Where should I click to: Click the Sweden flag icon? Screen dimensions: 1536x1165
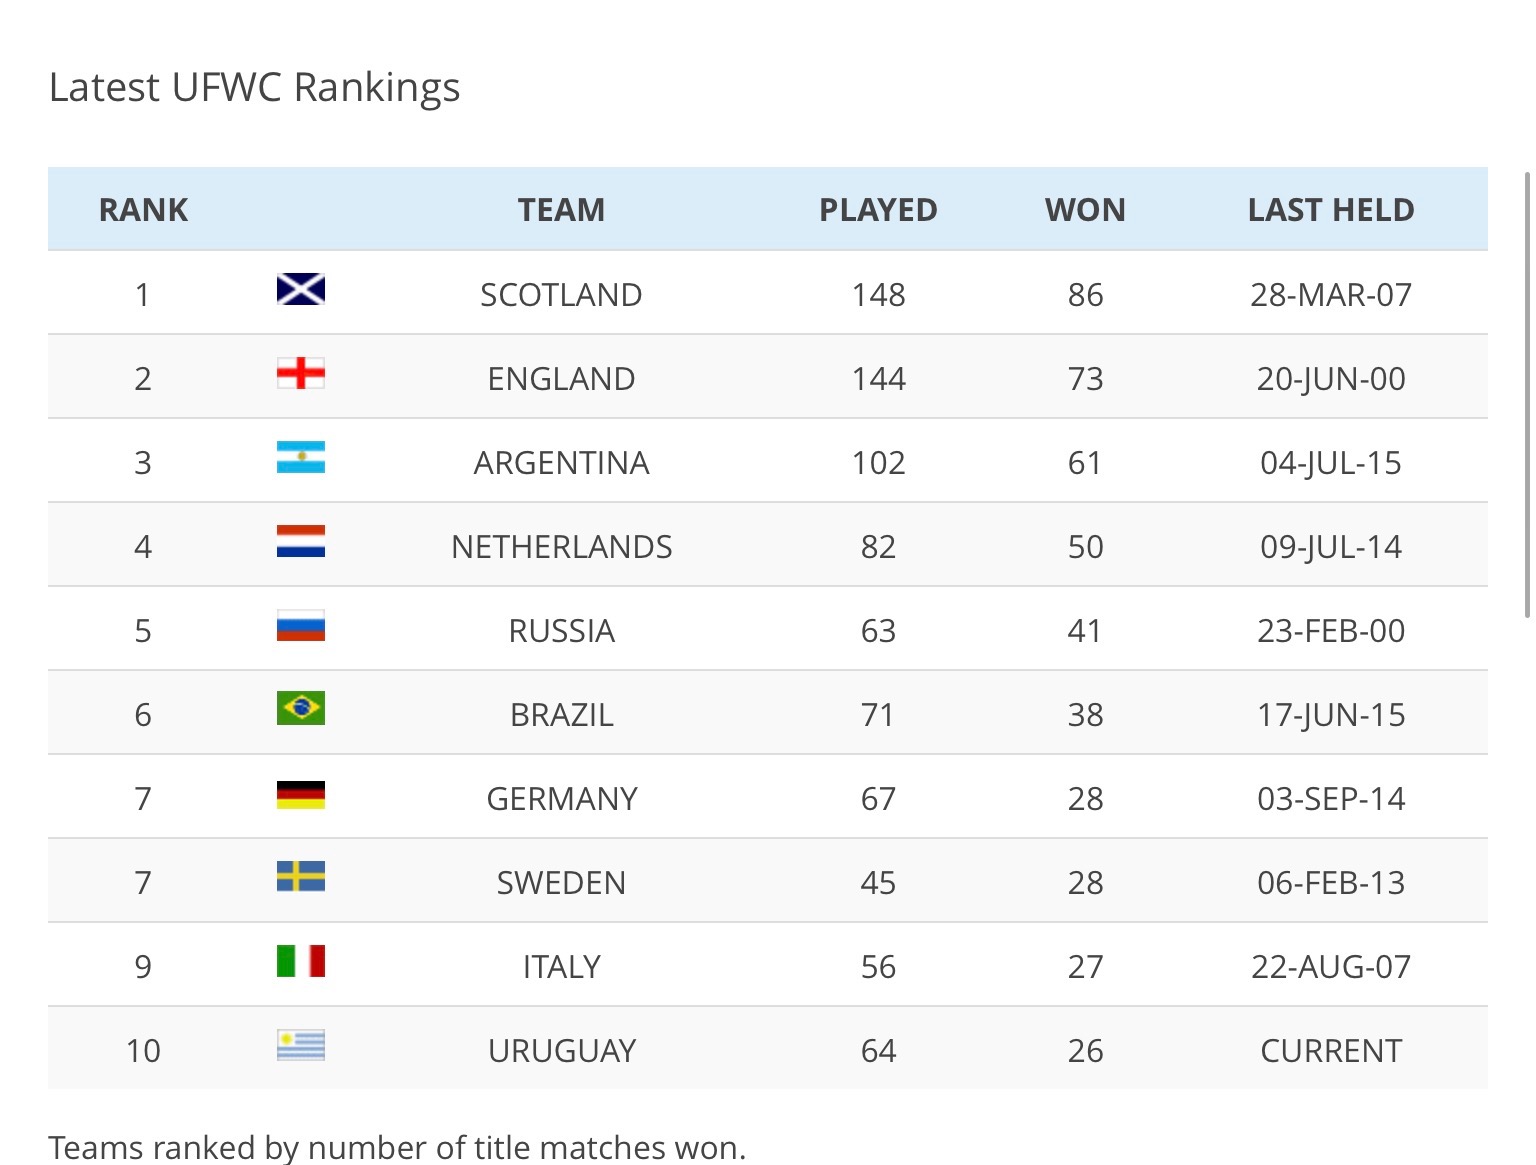click(x=299, y=881)
